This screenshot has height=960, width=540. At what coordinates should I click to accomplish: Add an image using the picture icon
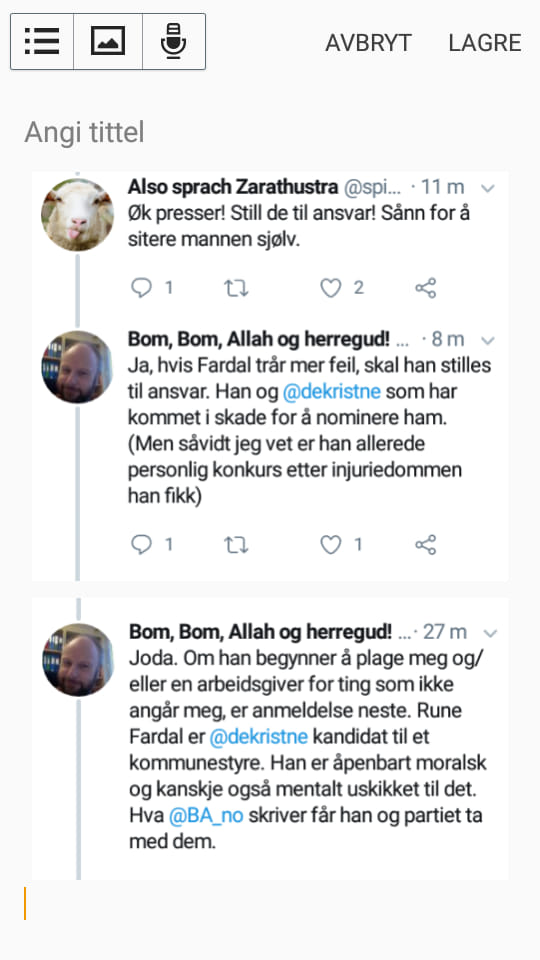[x=108, y=42]
